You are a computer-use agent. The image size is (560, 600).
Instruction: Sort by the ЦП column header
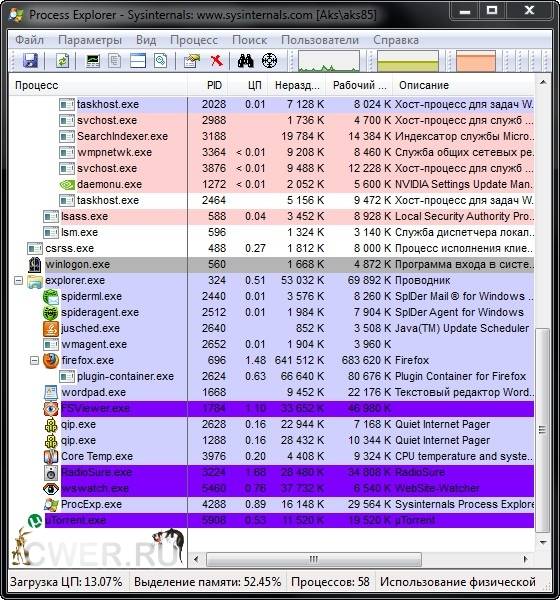[248, 85]
